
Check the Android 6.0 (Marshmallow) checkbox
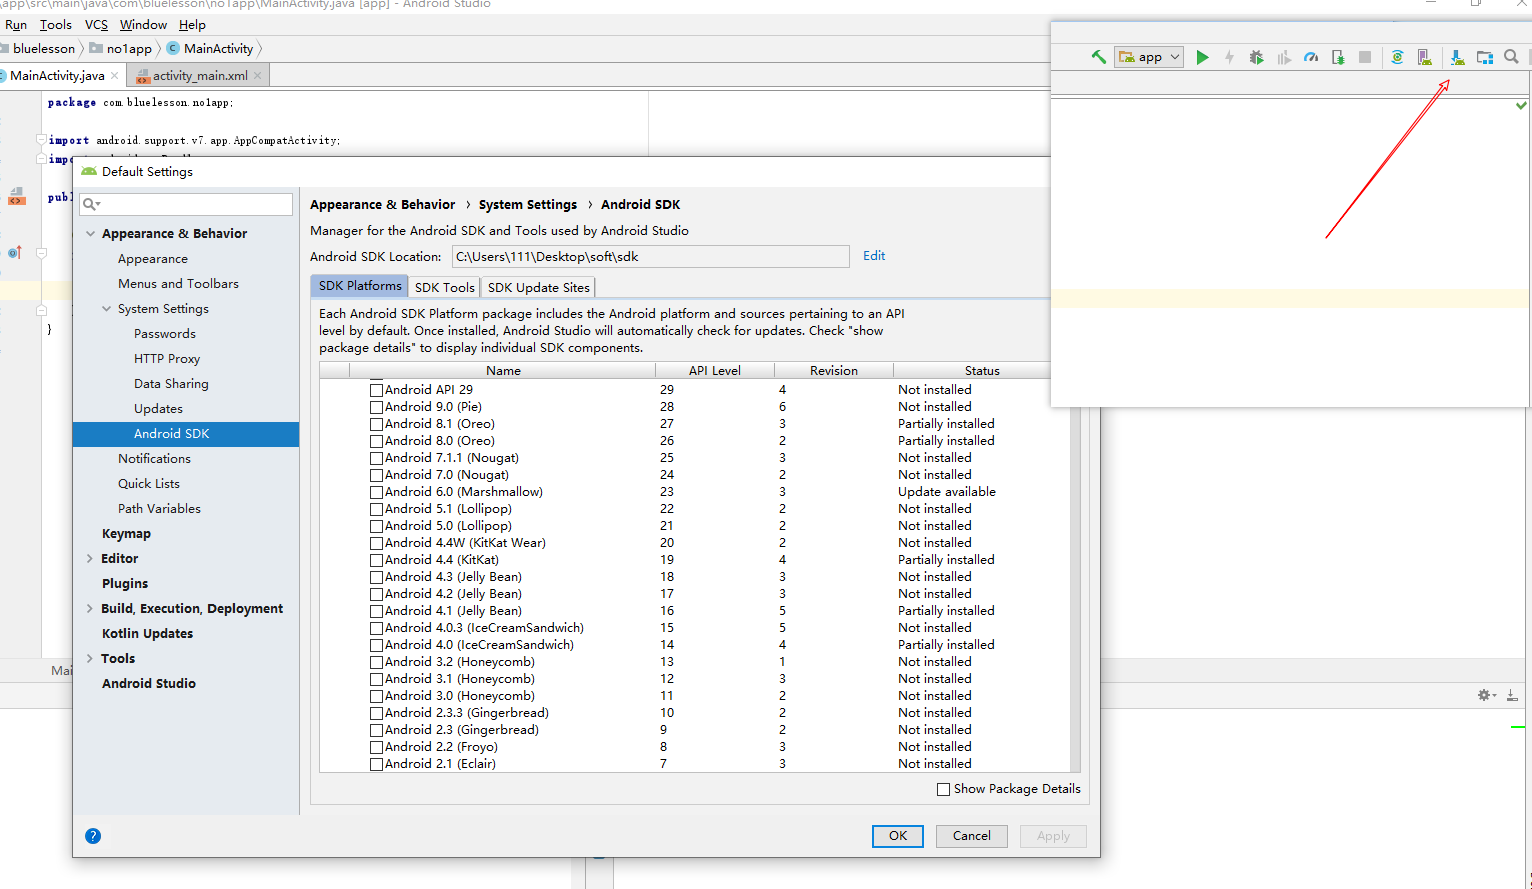pyautogui.click(x=377, y=492)
